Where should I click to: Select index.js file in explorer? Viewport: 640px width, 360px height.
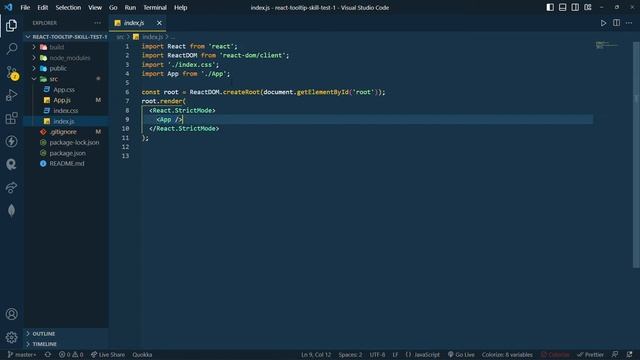(66, 121)
